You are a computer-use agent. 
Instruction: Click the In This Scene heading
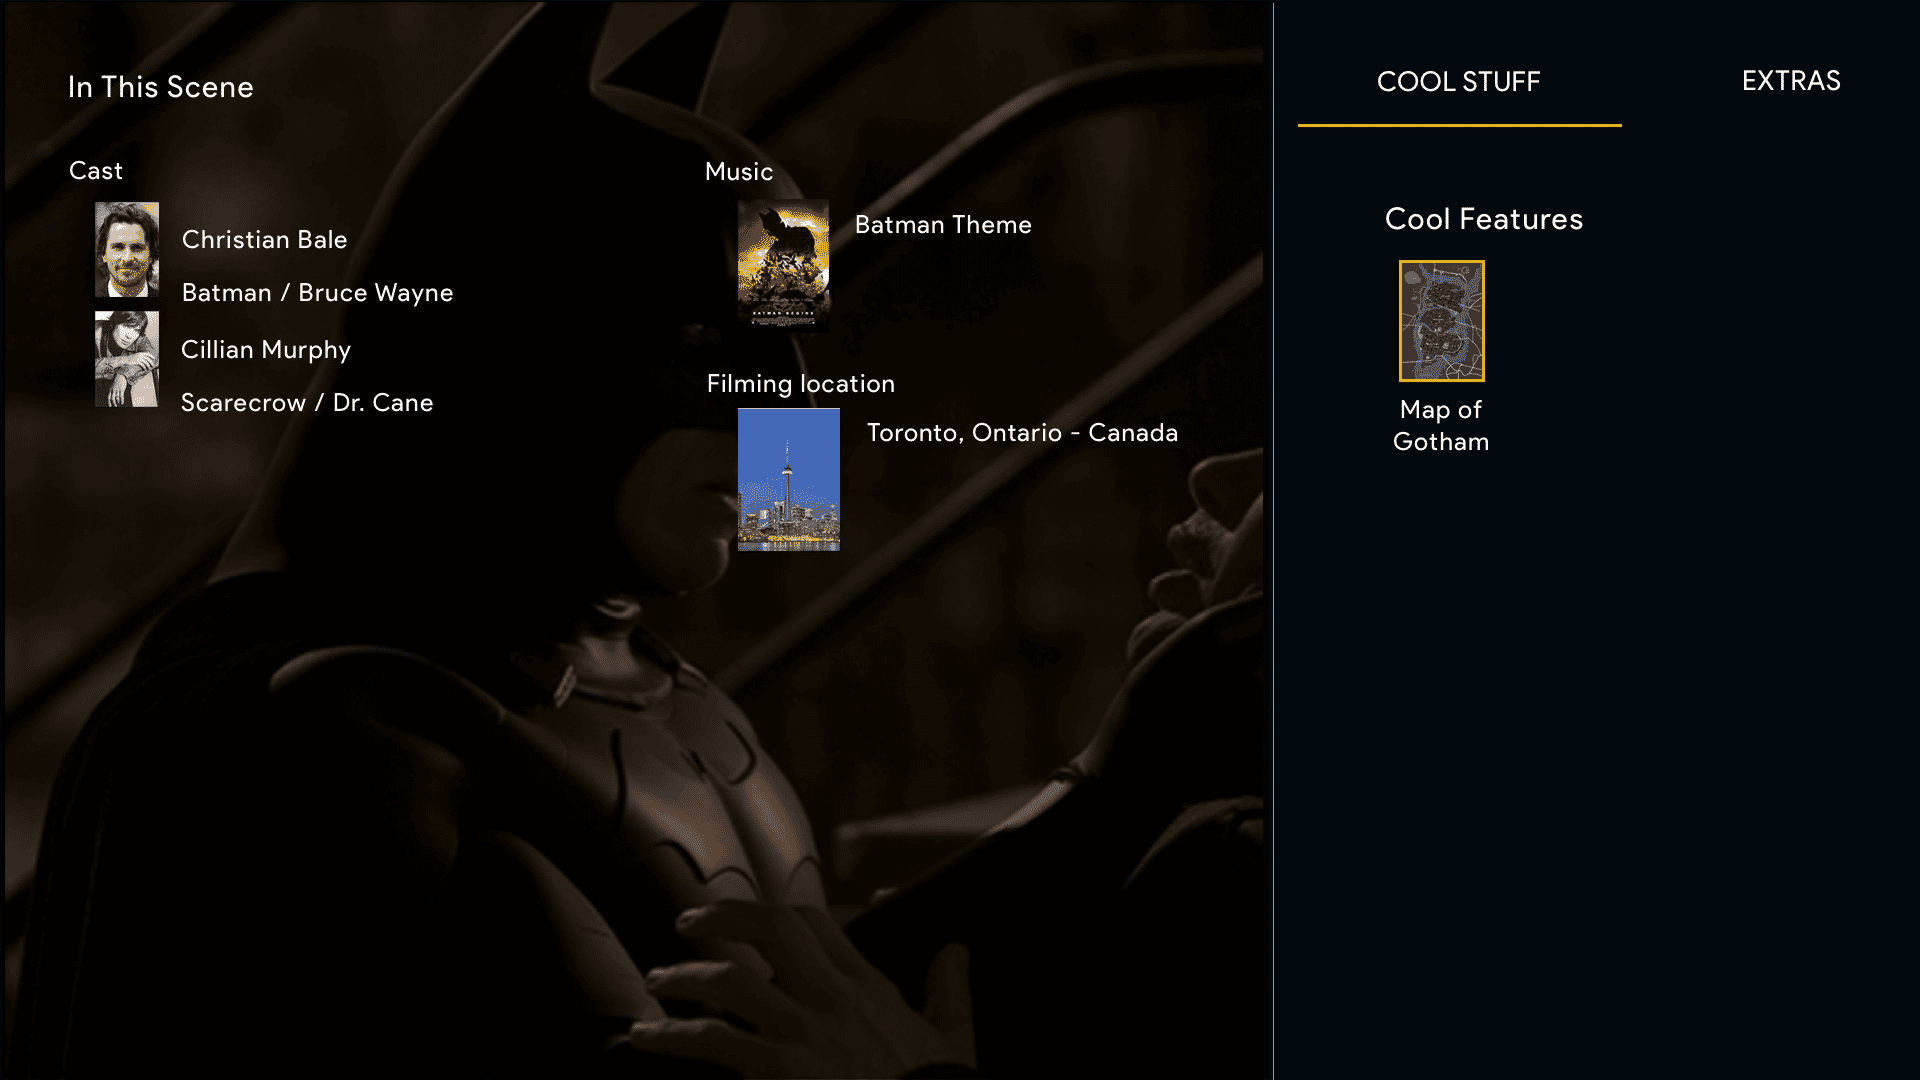click(x=161, y=87)
